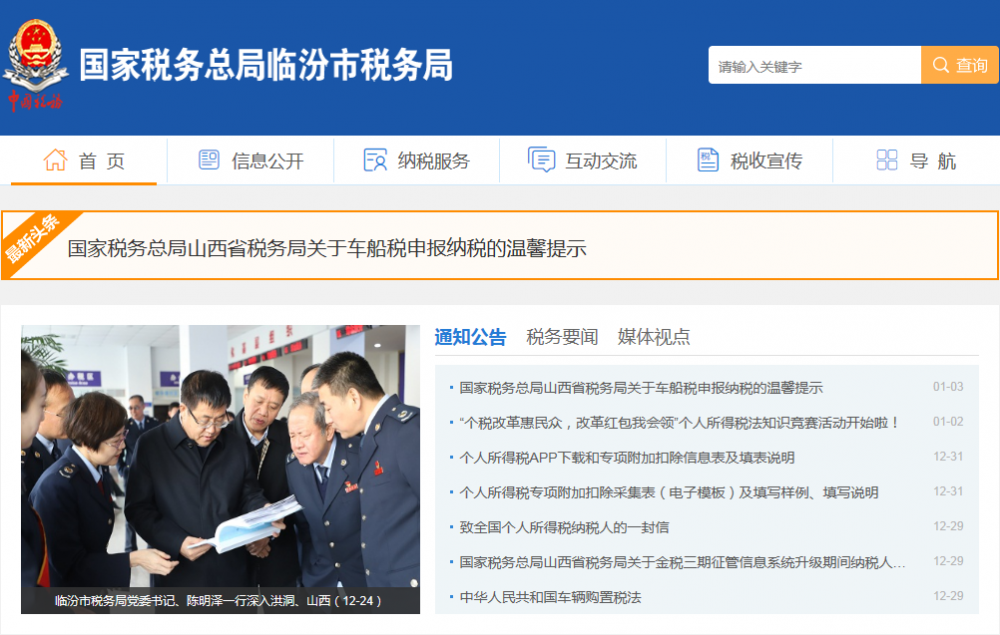Open the 最新头条 vehicle tax headline banner
This screenshot has width=1000, height=635.
click(500, 245)
